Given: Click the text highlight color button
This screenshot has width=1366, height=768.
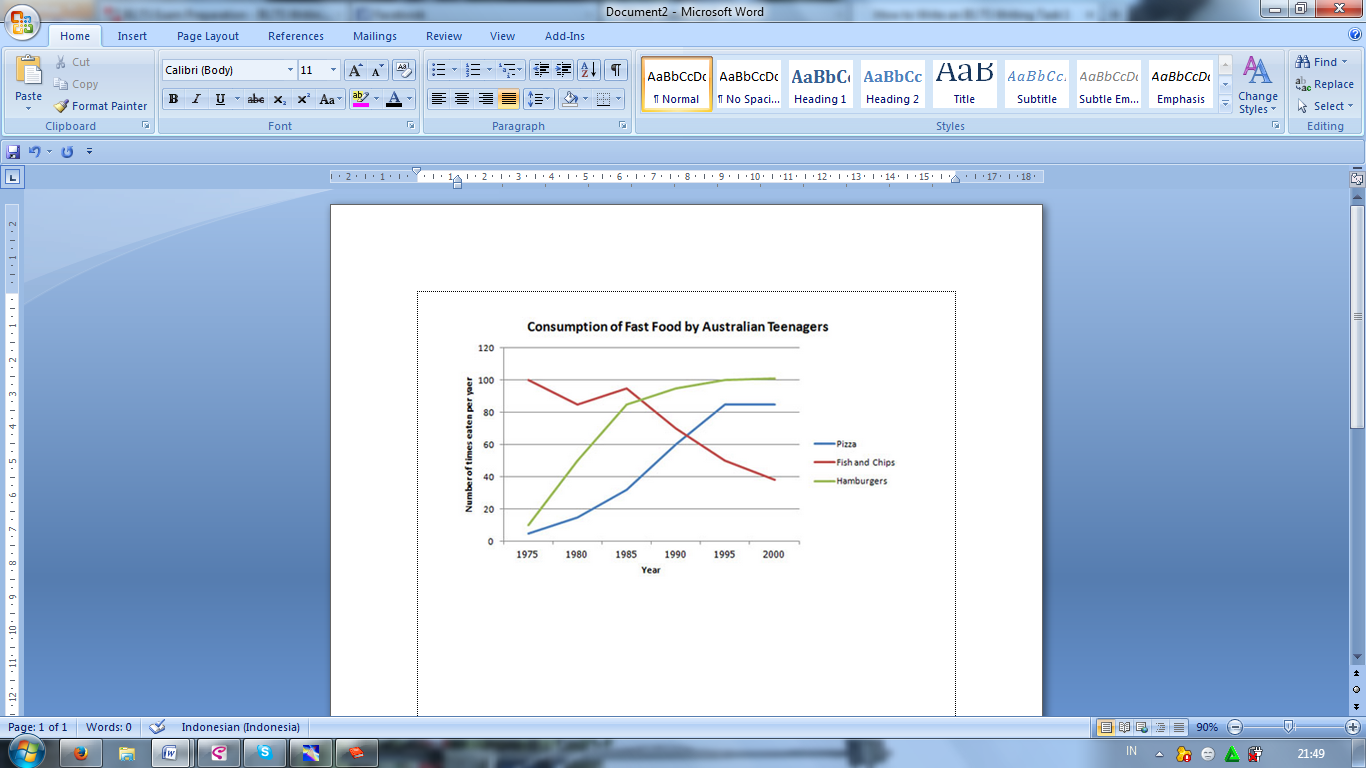Looking at the screenshot, I should [x=361, y=99].
